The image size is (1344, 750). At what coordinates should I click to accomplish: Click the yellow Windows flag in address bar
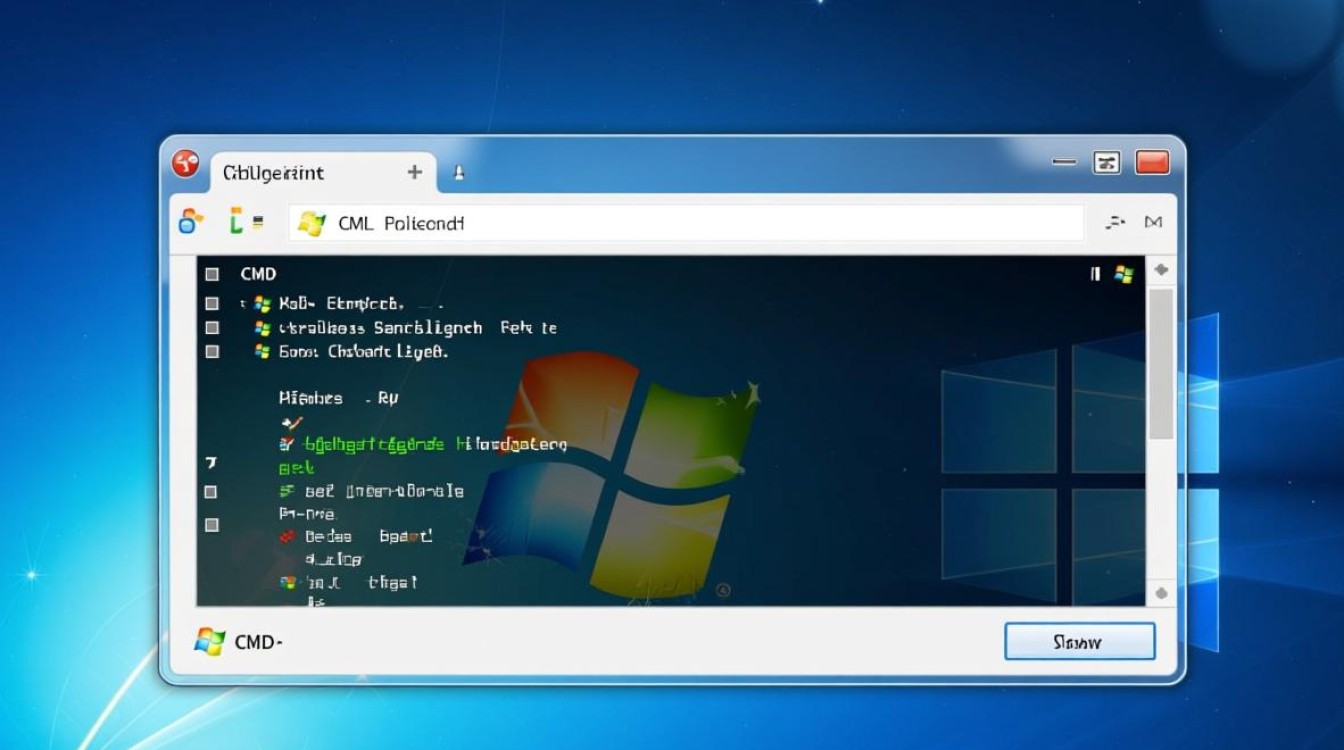click(x=312, y=224)
